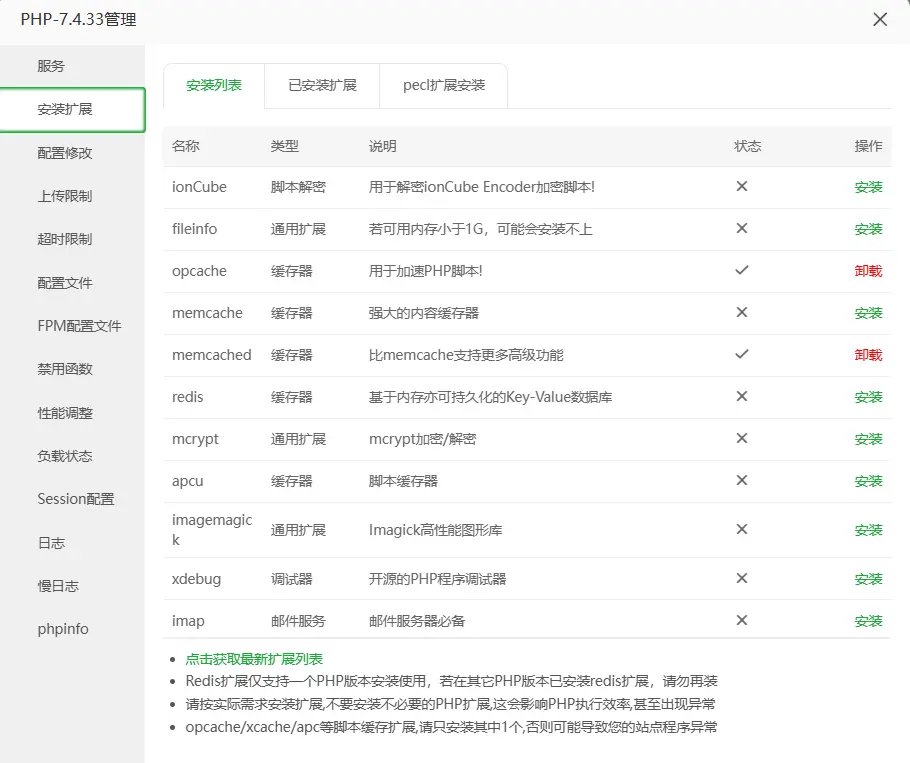View the 负载状态 page

[62, 455]
